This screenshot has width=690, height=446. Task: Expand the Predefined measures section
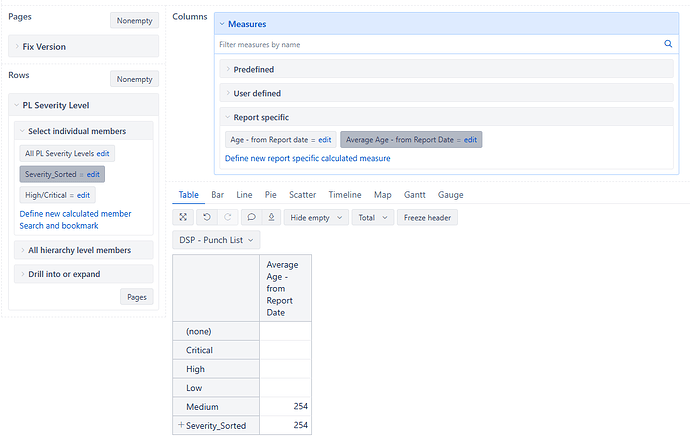coord(253,69)
